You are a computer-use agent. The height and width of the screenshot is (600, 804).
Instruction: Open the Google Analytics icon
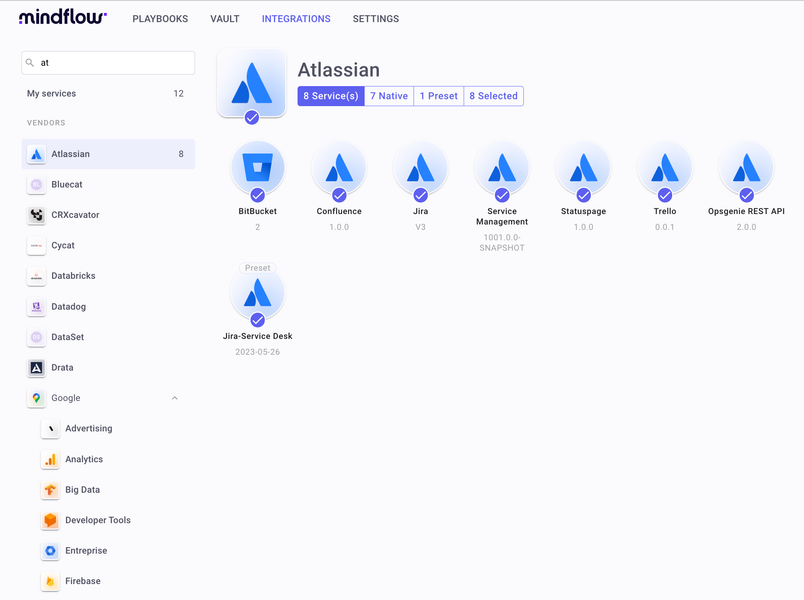[50, 459]
